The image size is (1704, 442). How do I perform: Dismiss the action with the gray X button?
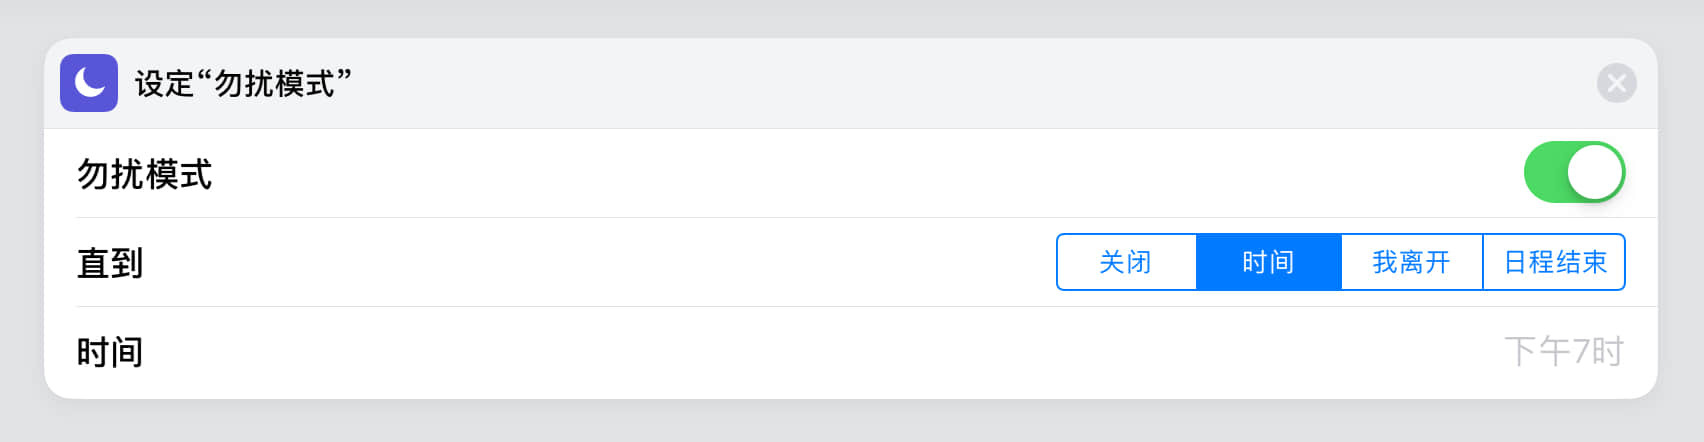(x=1616, y=83)
